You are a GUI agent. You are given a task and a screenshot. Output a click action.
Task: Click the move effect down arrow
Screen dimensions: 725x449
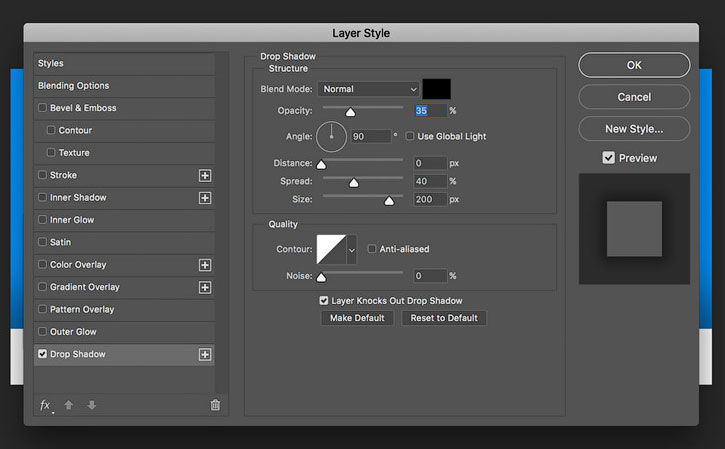pos(92,405)
